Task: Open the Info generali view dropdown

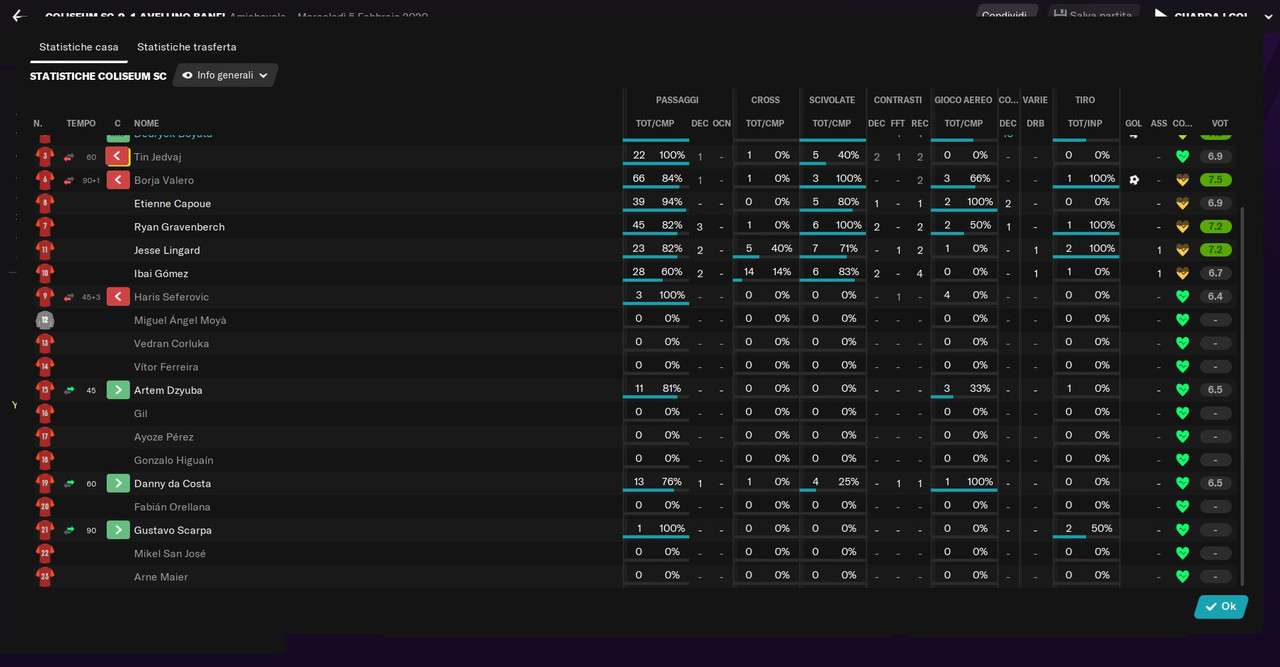Action: click(x=226, y=75)
